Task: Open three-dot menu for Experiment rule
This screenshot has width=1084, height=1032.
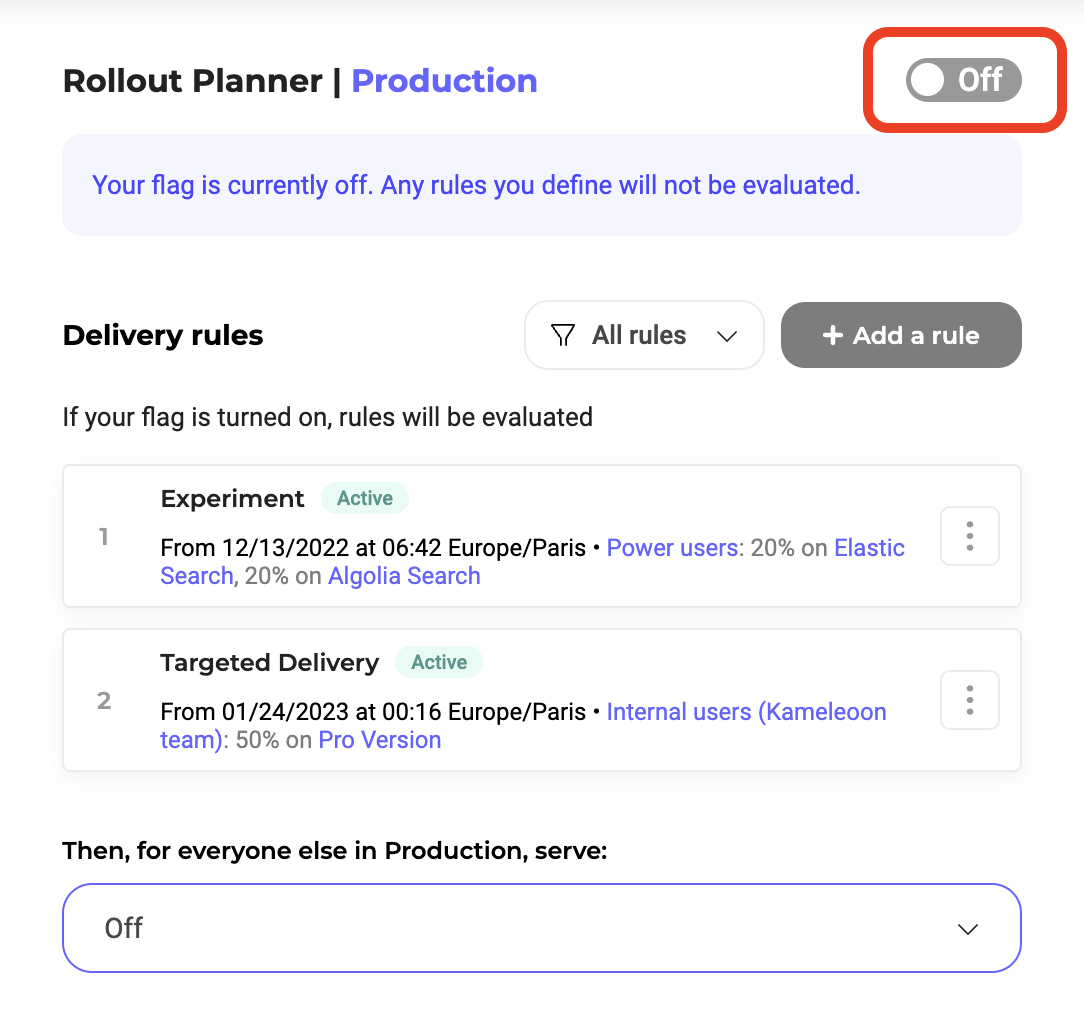Action: pyautogui.click(x=969, y=536)
